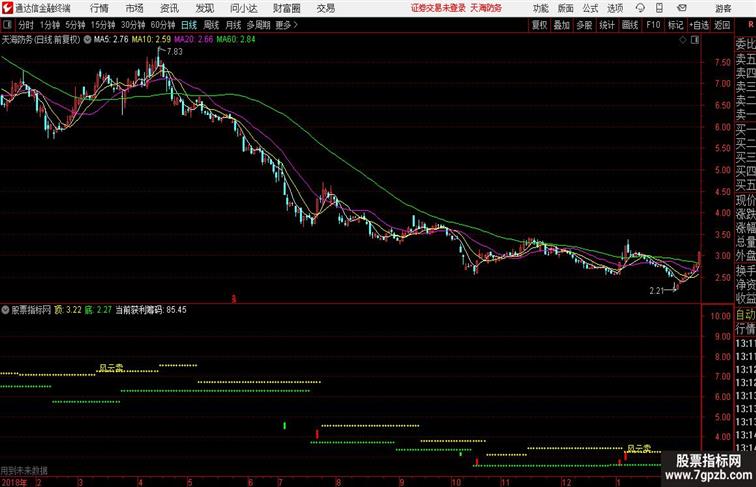
Task: Switch to the 15分钟 period
Action: click(x=103, y=25)
